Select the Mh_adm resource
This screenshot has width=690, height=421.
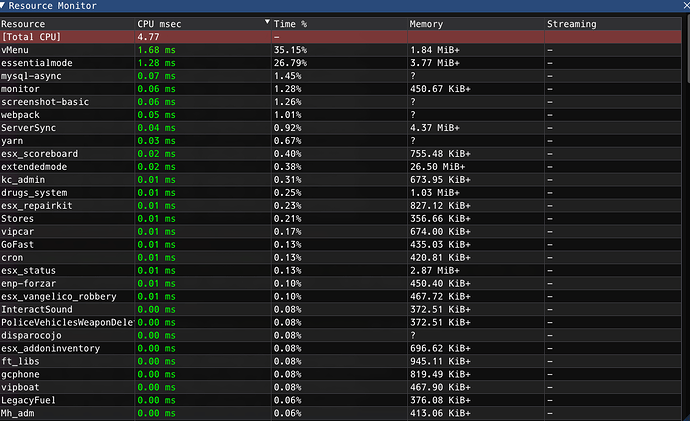click(17, 414)
